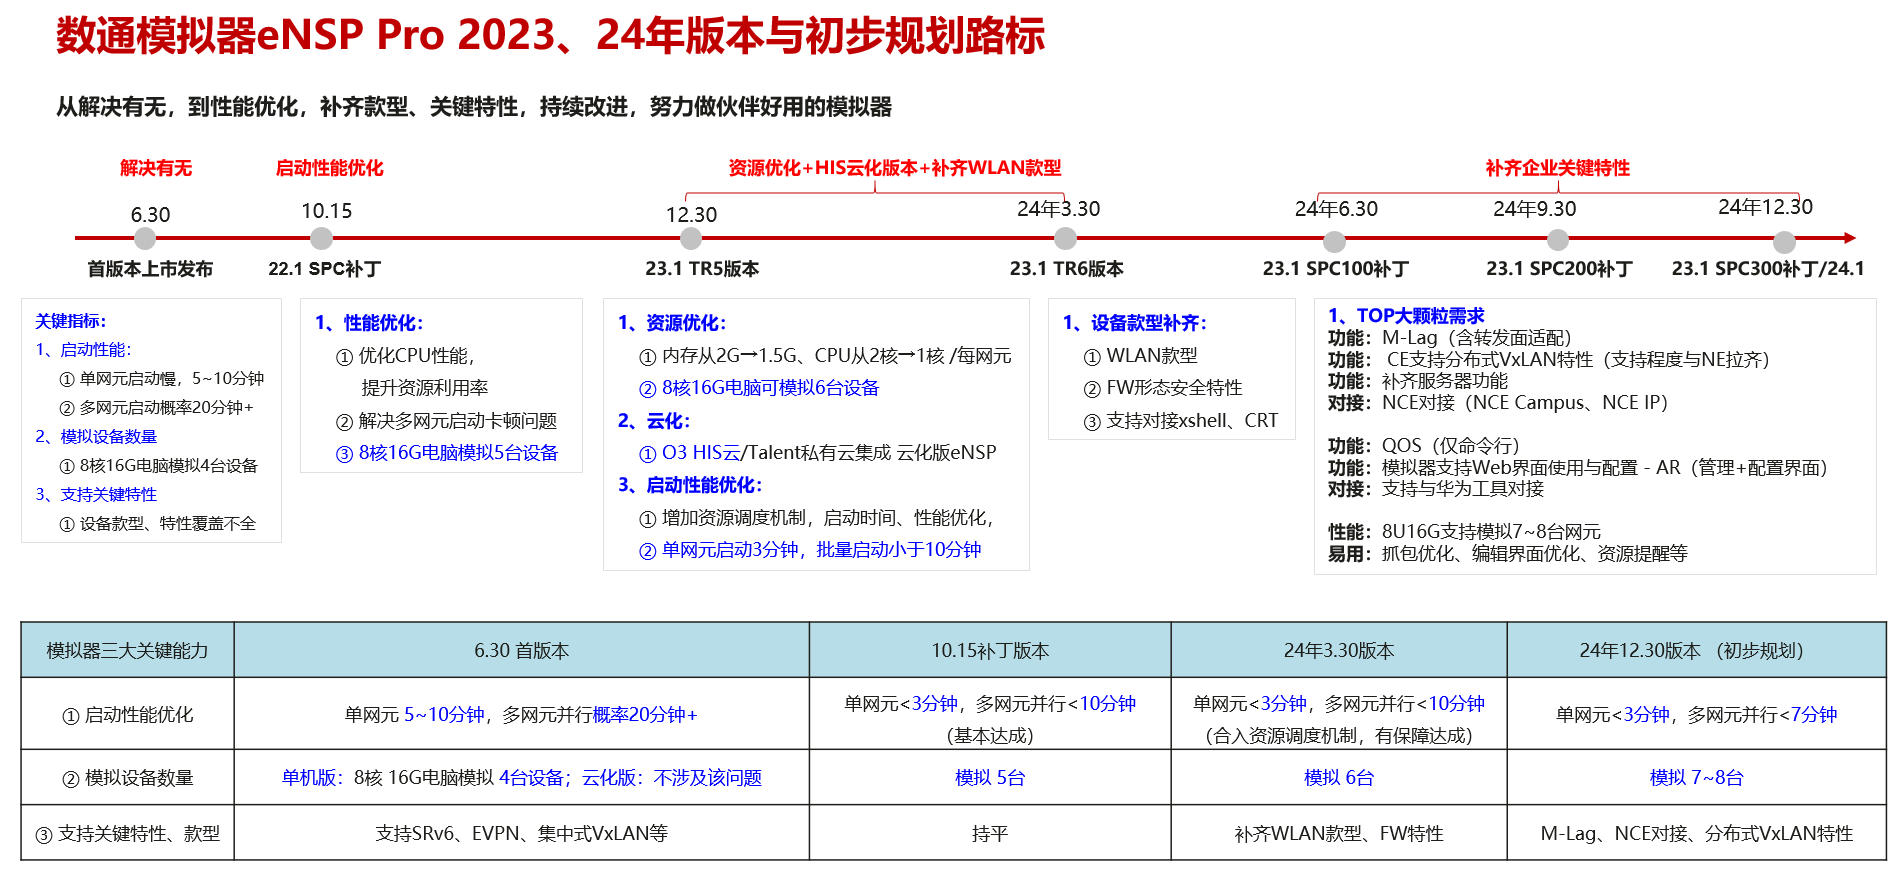Image resolution: width=1896 pixels, height=884 pixels.
Task: Click the 24年3.30 timeline marker dot
Action: pos(1066,238)
